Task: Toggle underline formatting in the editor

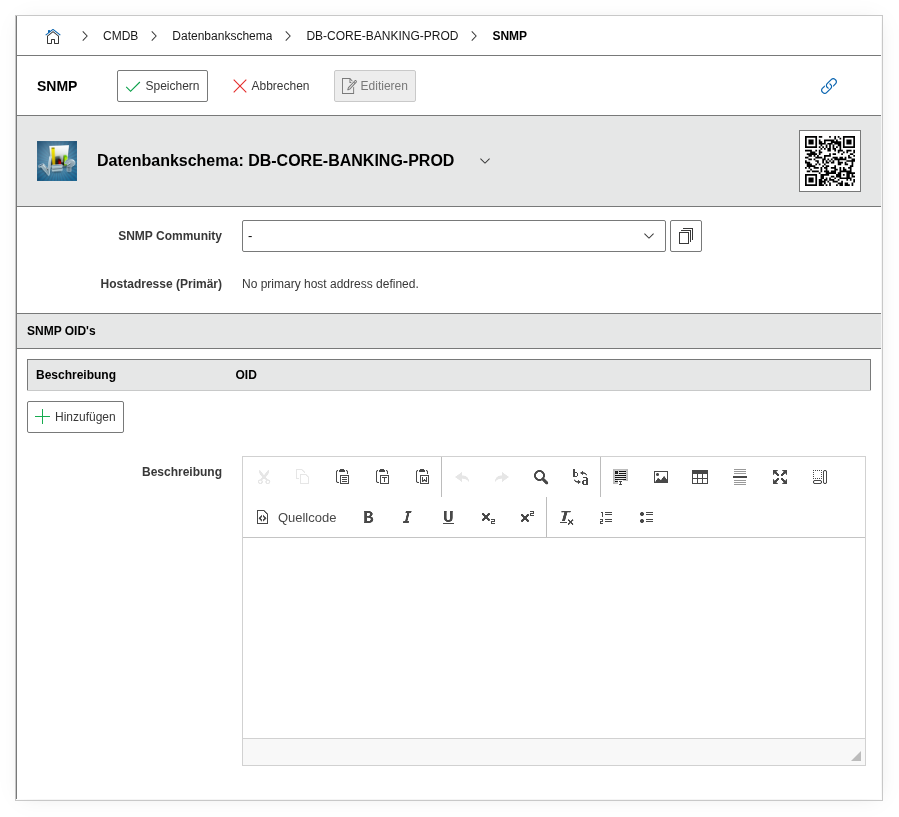Action: point(448,517)
